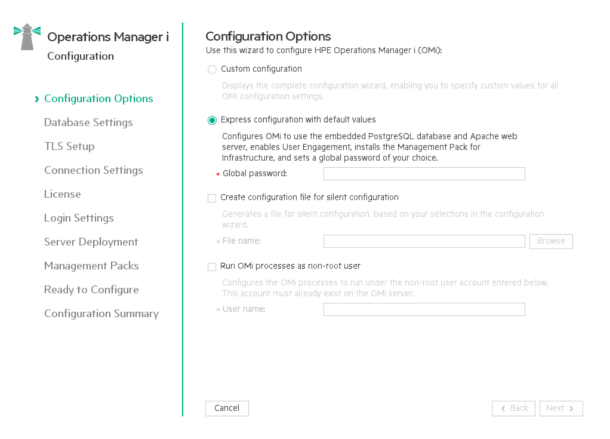
Task: Open Connection Settings step
Action: [93, 170]
